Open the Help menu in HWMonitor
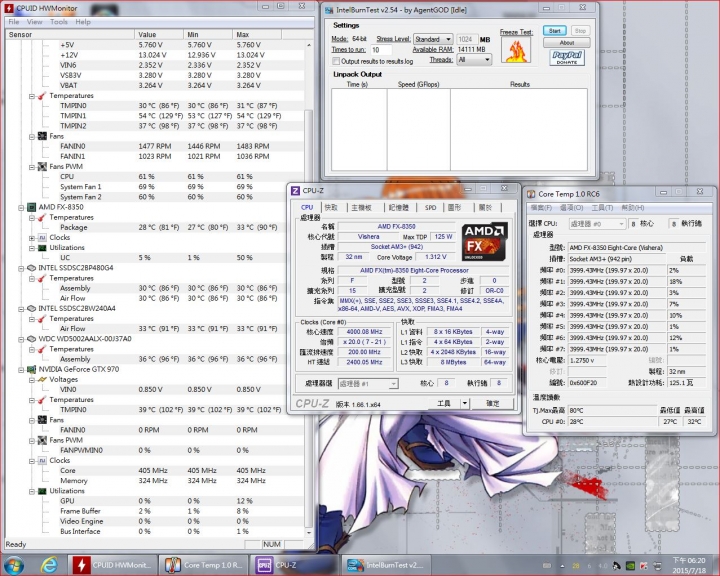 [83, 22]
